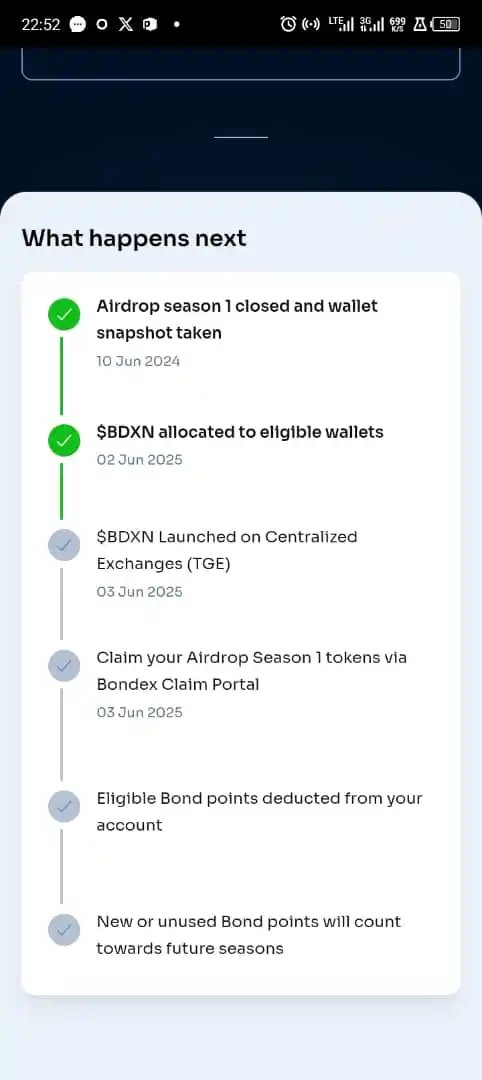Tap the chat bubble notification icon
The width and height of the screenshot is (482, 1080).
78,25
